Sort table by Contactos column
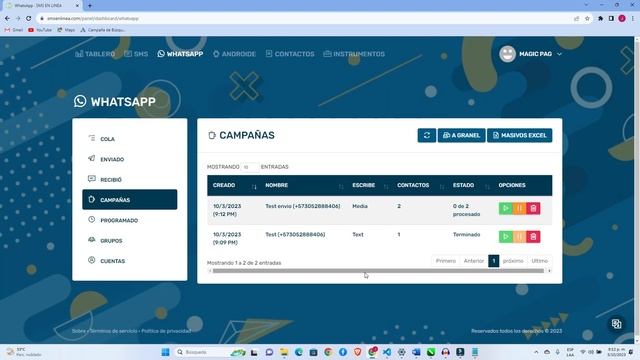 point(419,185)
